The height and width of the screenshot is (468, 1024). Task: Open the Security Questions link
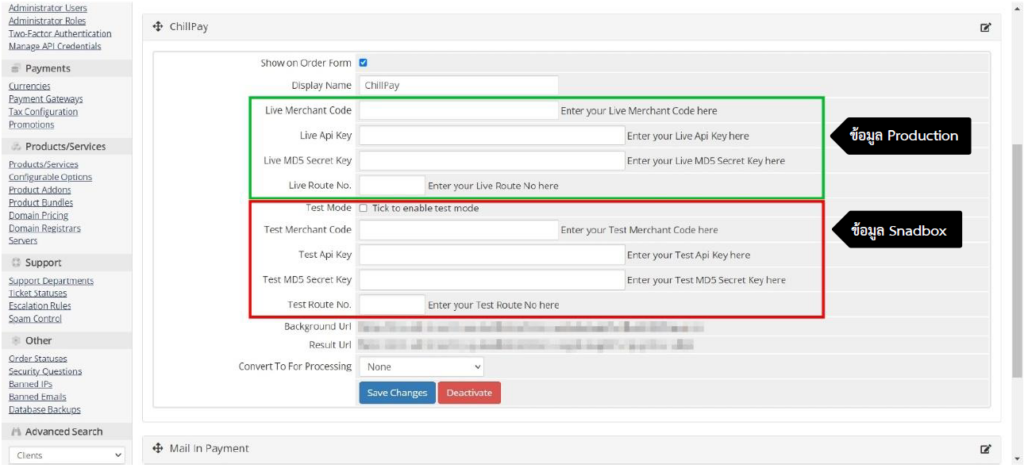coord(45,371)
